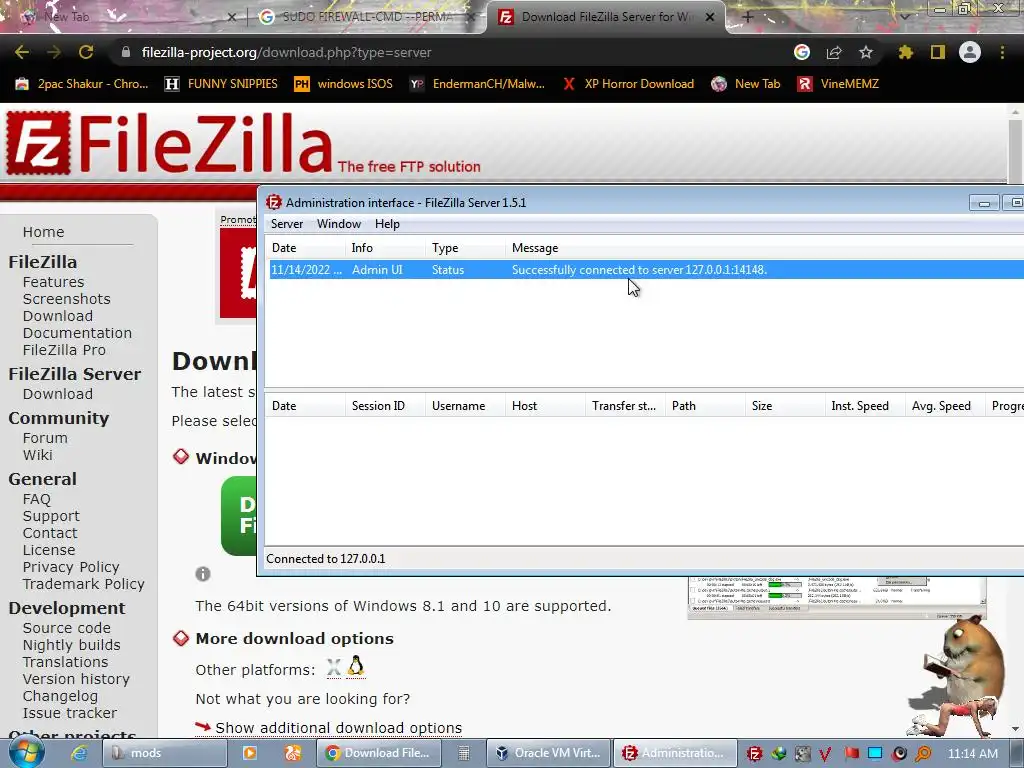The image size is (1024, 768).
Task: Go to Home in site sidebar
Action: click(43, 232)
